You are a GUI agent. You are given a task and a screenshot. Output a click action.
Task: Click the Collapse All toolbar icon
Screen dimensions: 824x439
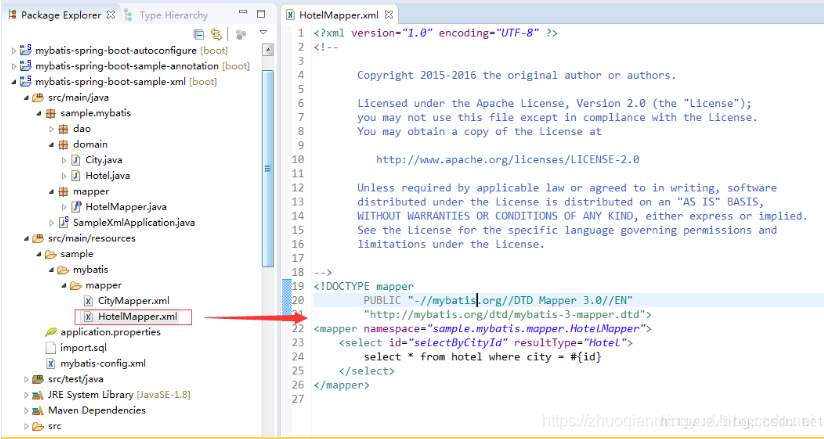click(199, 35)
